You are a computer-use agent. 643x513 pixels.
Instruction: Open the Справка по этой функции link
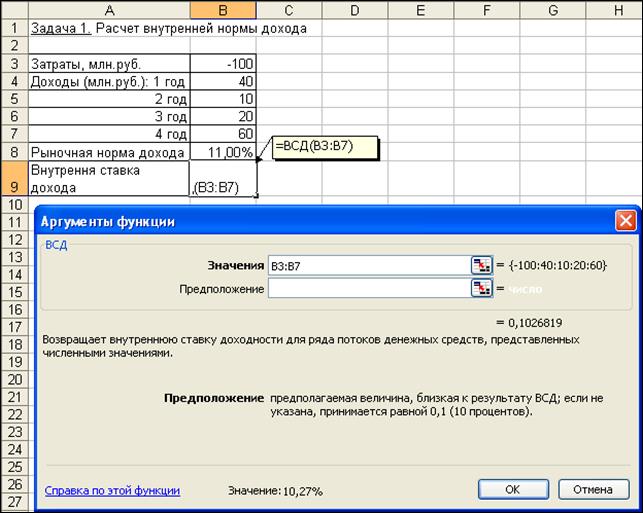click(x=112, y=491)
